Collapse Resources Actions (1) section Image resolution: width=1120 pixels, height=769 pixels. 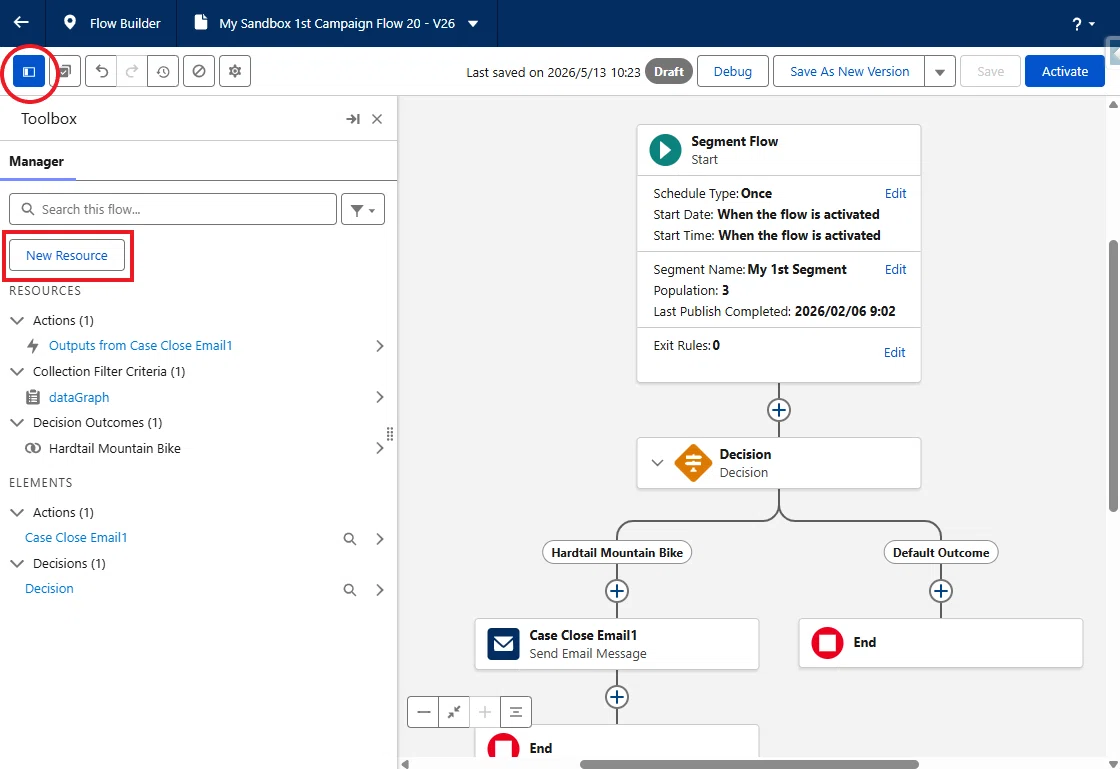point(17,321)
